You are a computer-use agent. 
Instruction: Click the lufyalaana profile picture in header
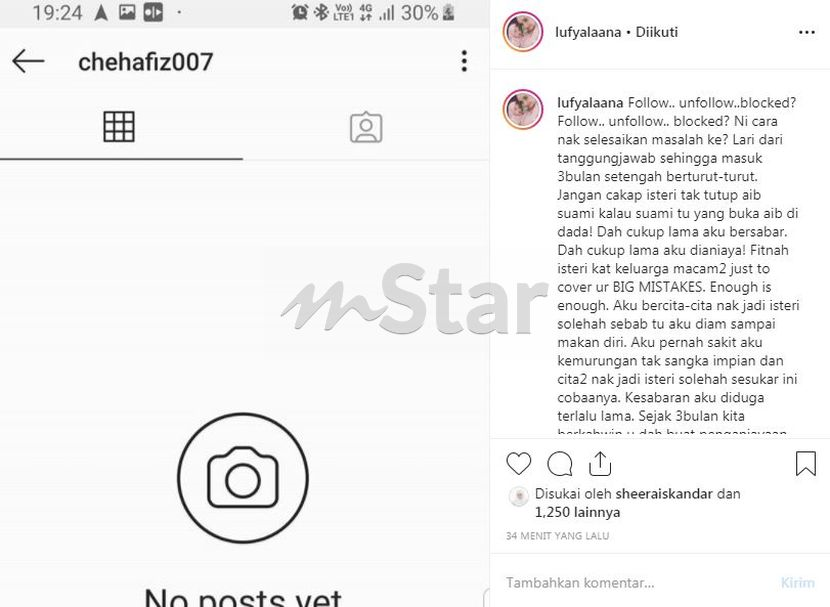pyautogui.click(x=523, y=32)
